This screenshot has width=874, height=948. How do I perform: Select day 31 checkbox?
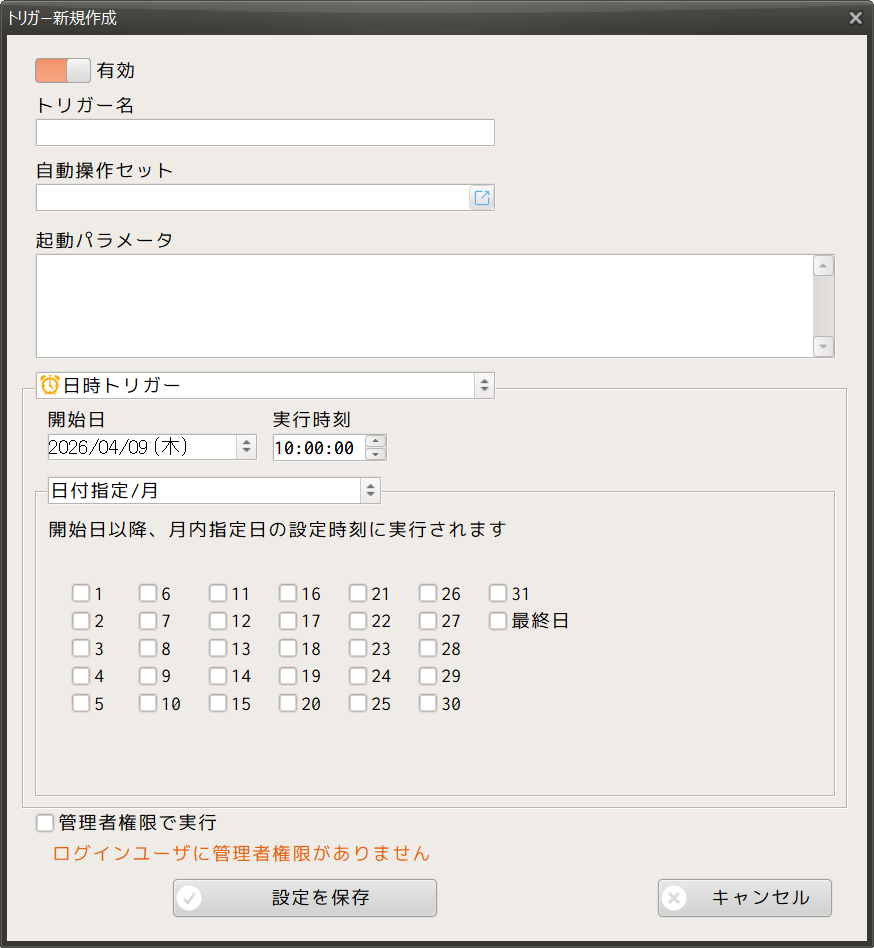(x=498, y=593)
